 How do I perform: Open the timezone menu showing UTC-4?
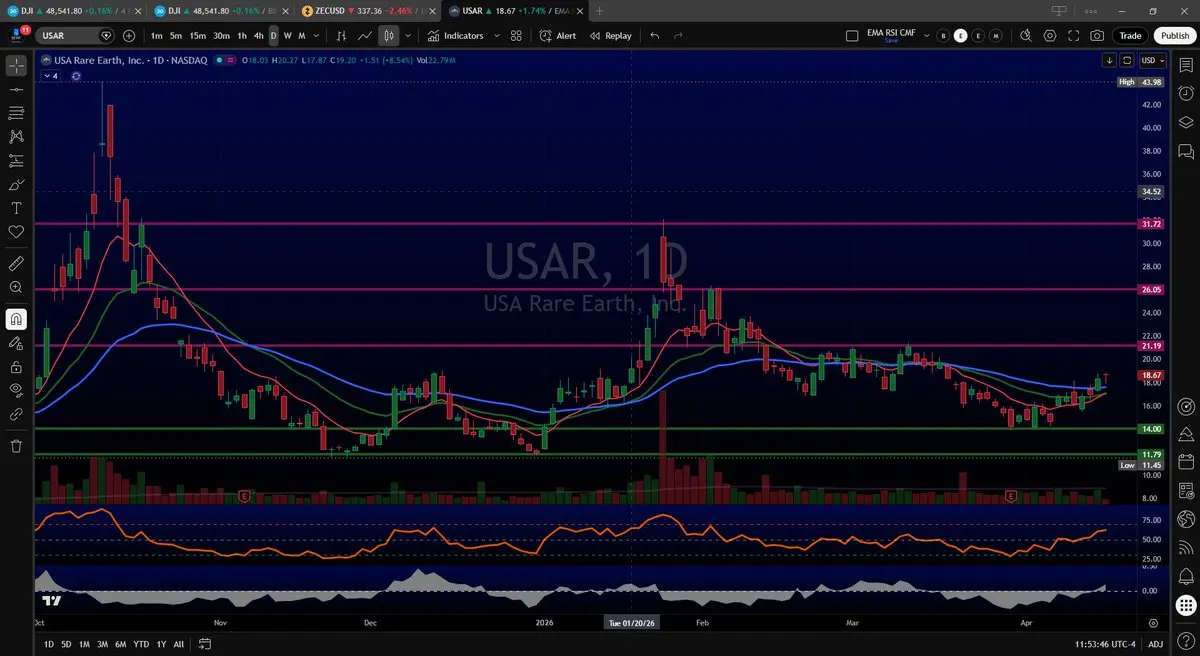[1105, 644]
